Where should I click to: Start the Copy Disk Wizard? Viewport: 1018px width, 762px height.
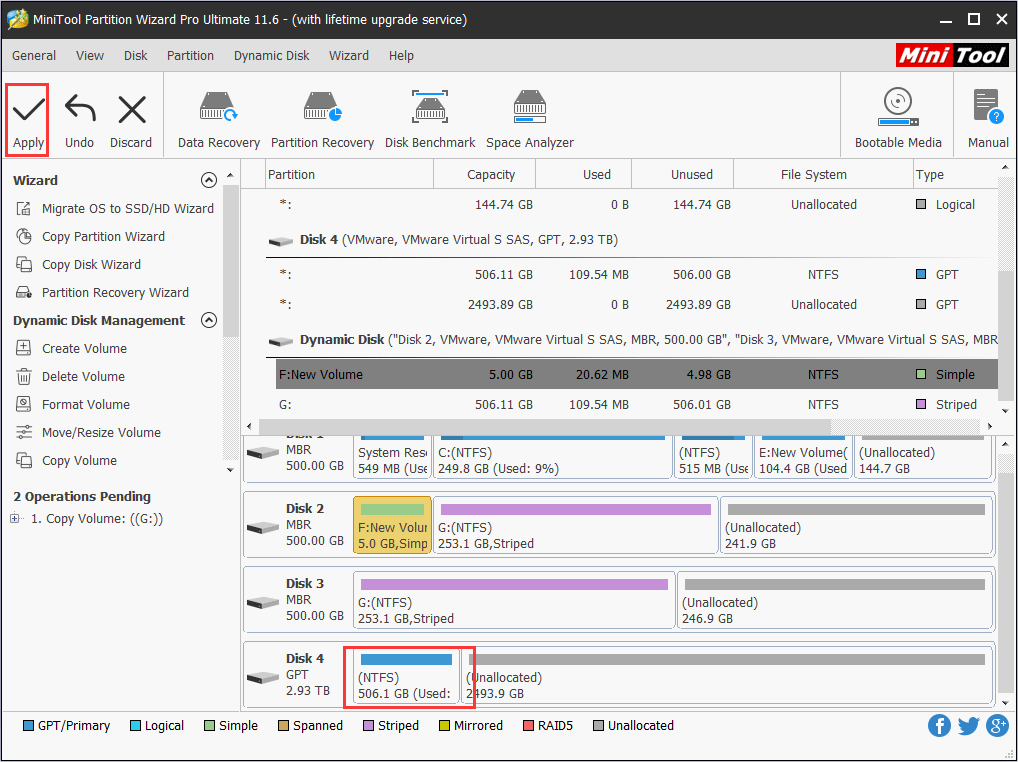tap(79, 264)
